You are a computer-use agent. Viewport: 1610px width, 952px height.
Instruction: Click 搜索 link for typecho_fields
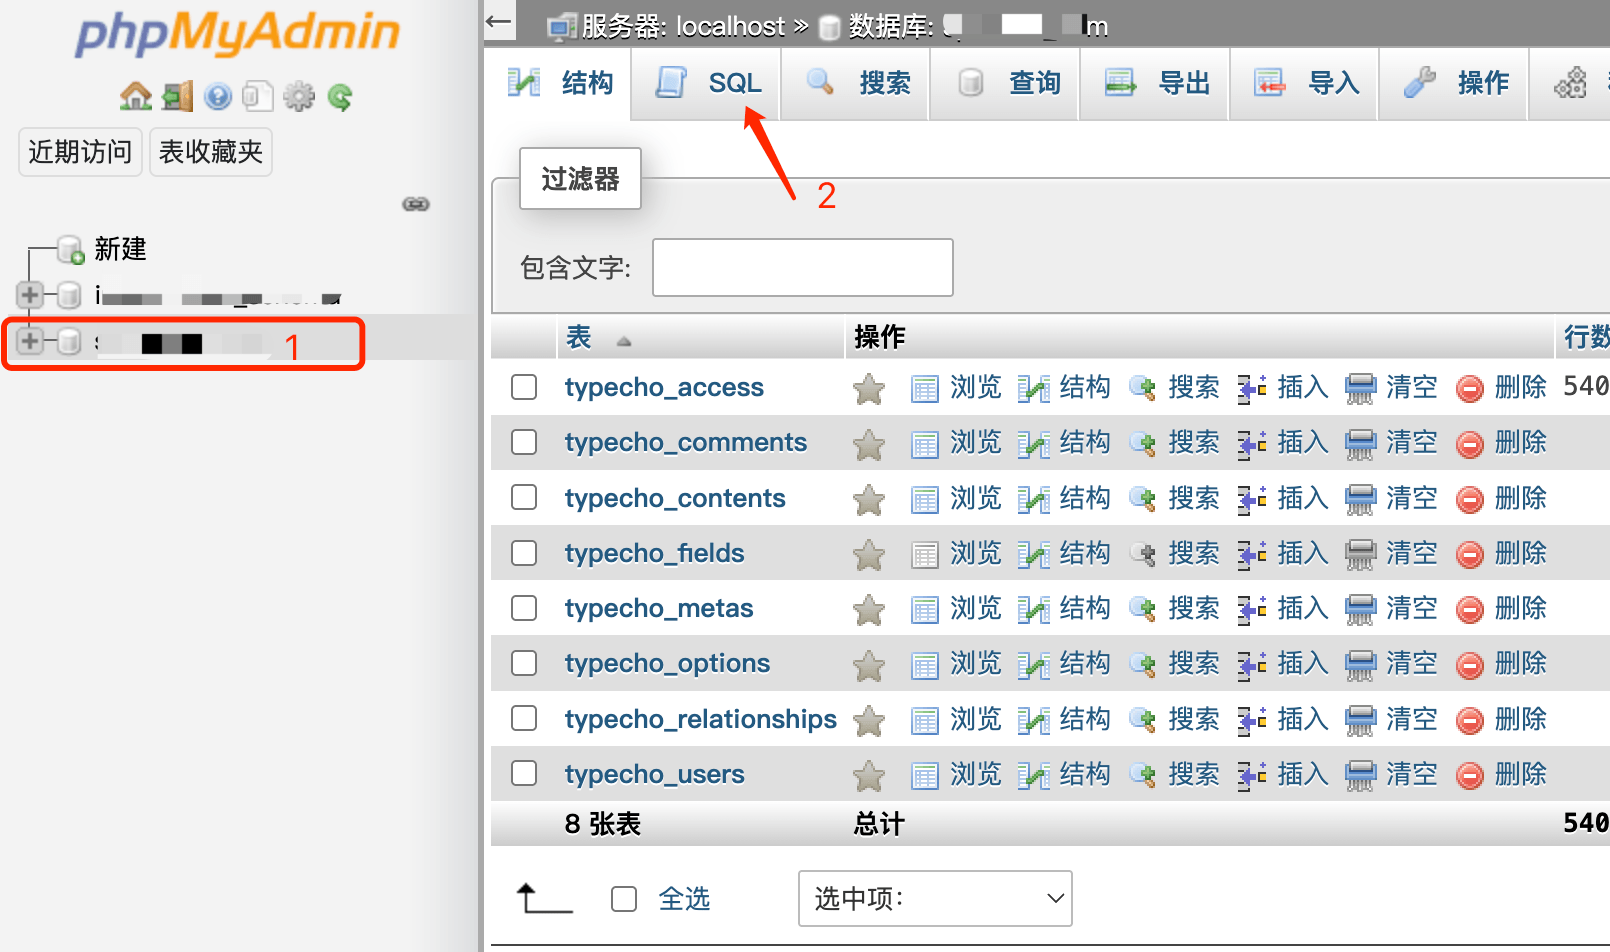(1194, 553)
